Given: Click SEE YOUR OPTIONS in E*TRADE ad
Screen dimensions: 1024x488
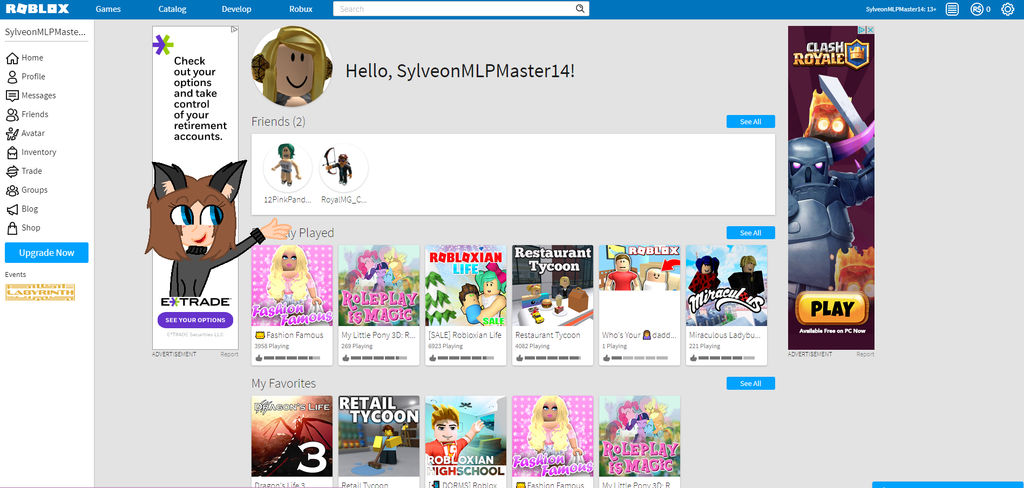Looking at the screenshot, I should [195, 320].
